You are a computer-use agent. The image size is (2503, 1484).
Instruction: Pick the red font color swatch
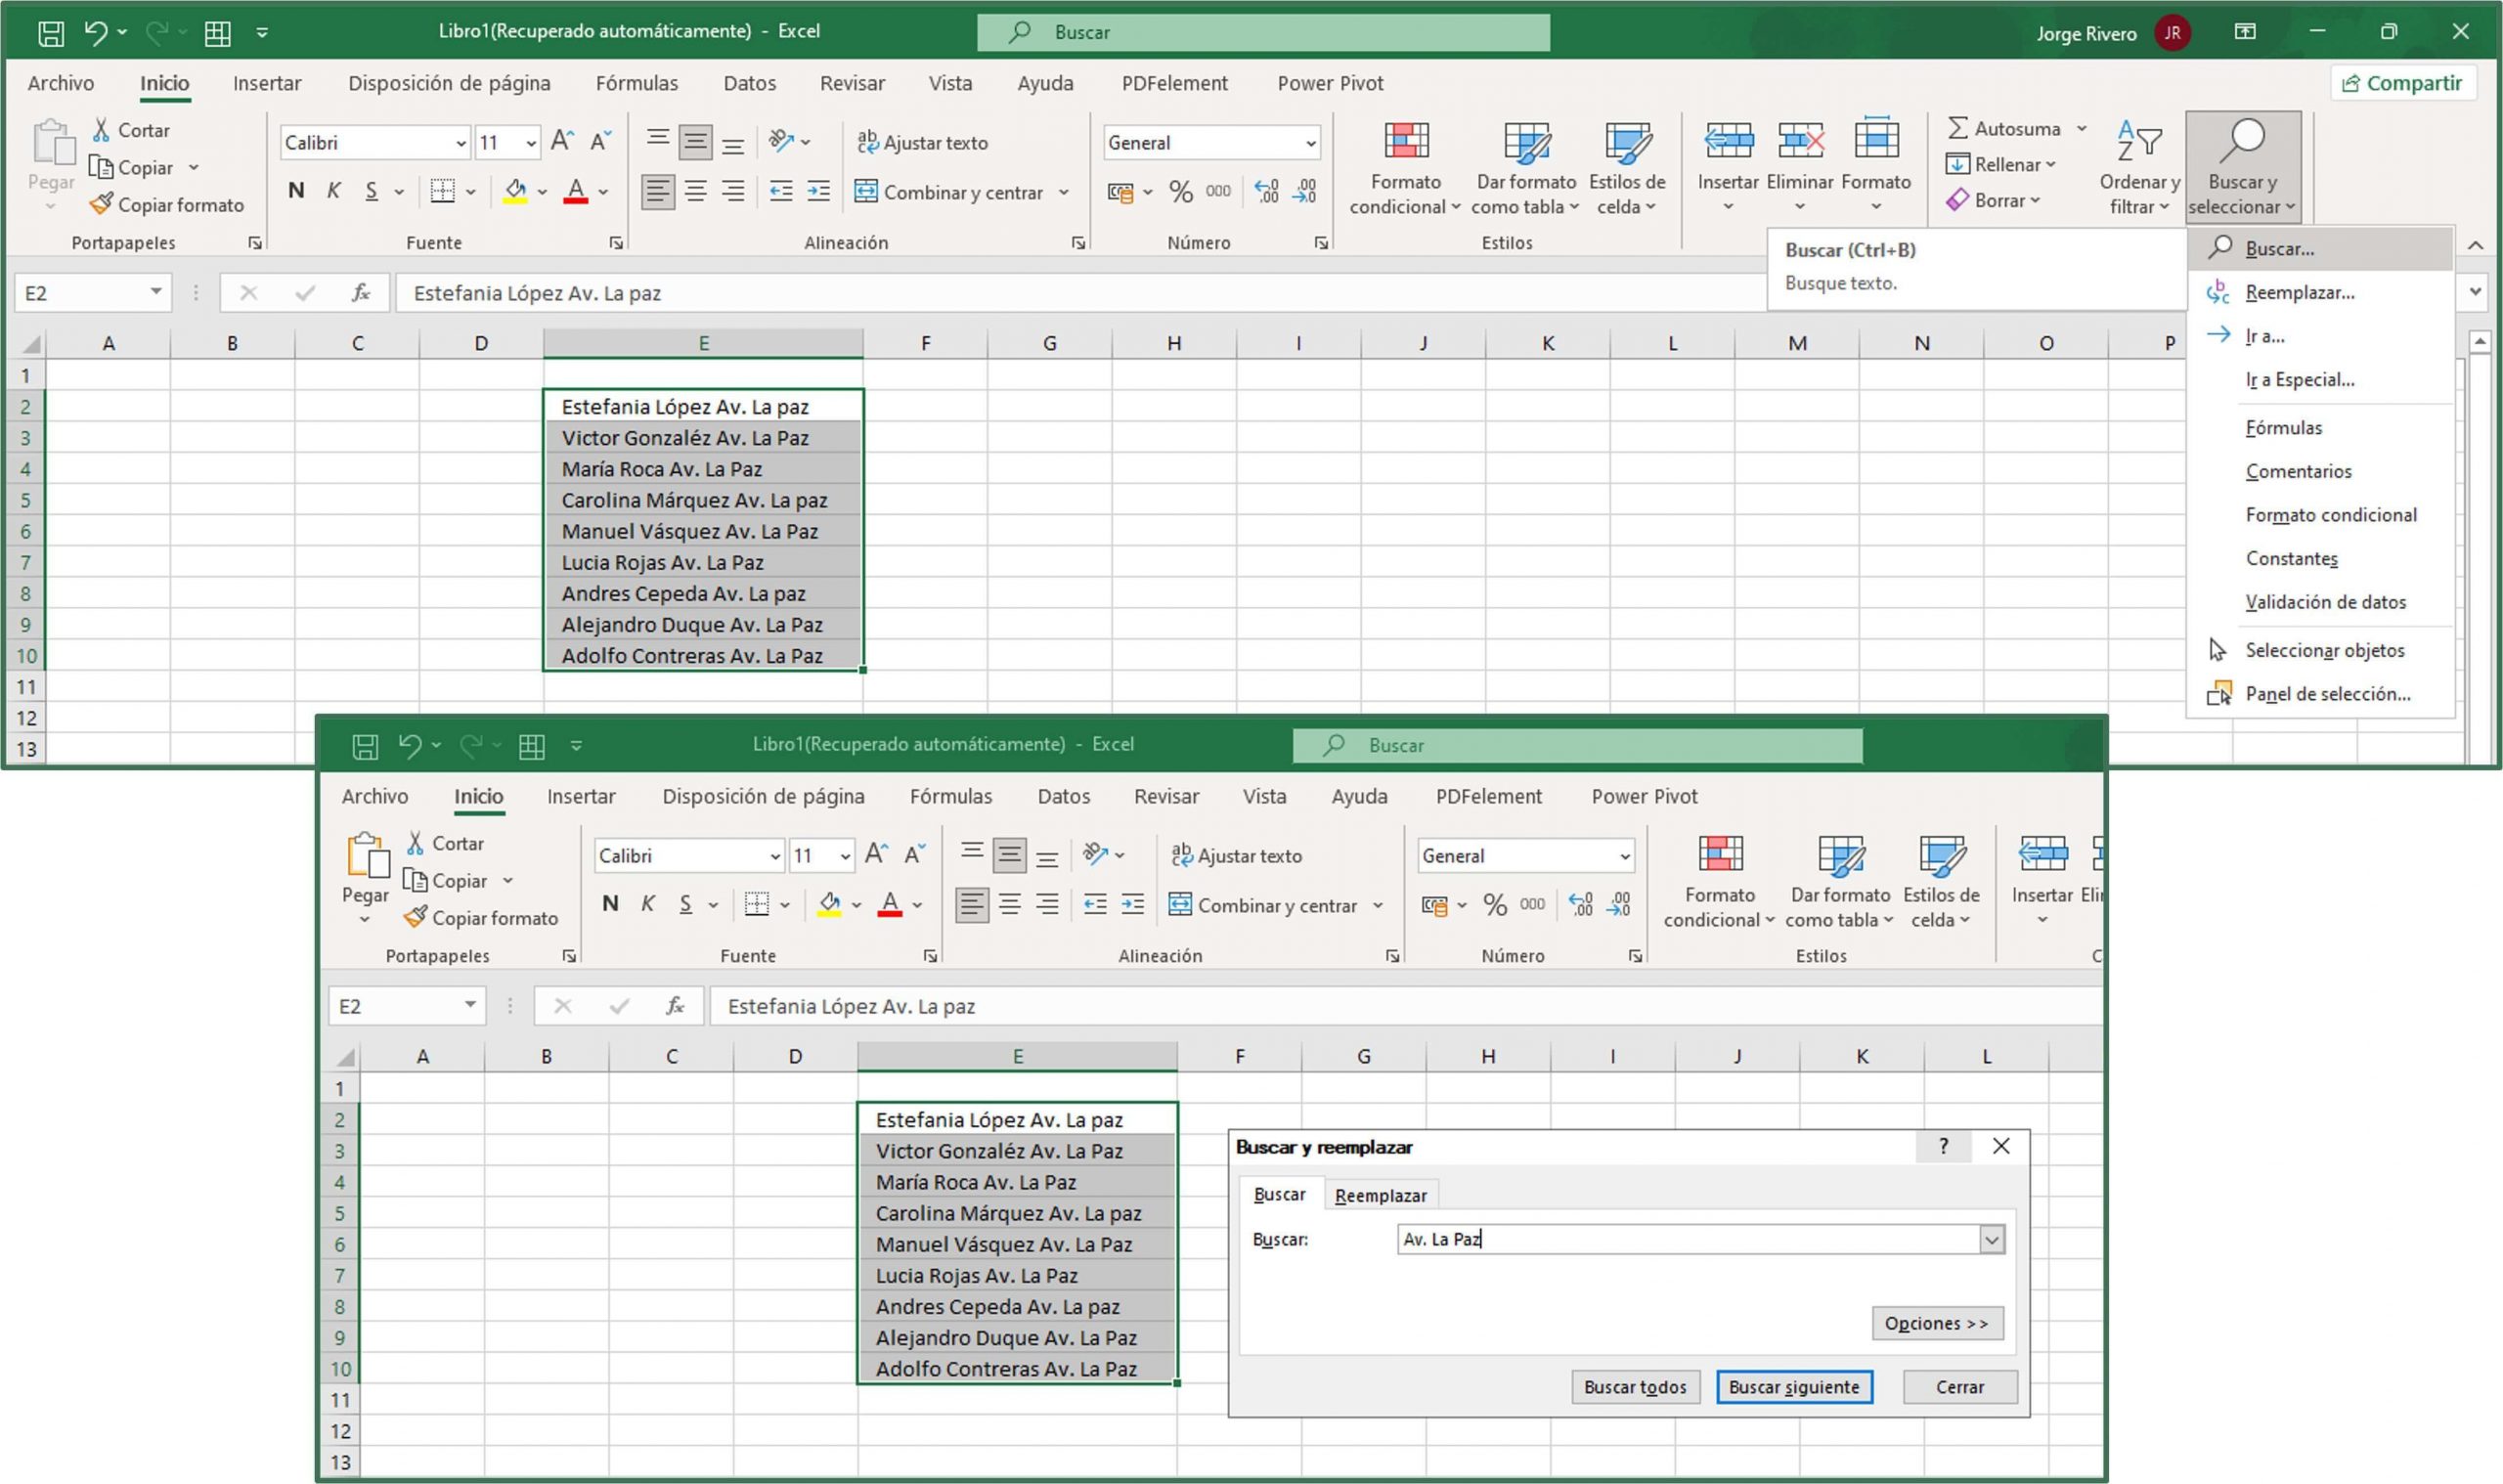click(x=578, y=197)
